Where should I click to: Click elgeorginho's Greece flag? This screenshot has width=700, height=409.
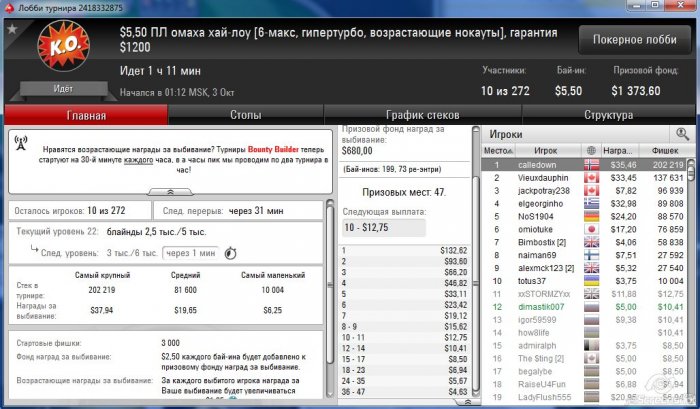592,204
